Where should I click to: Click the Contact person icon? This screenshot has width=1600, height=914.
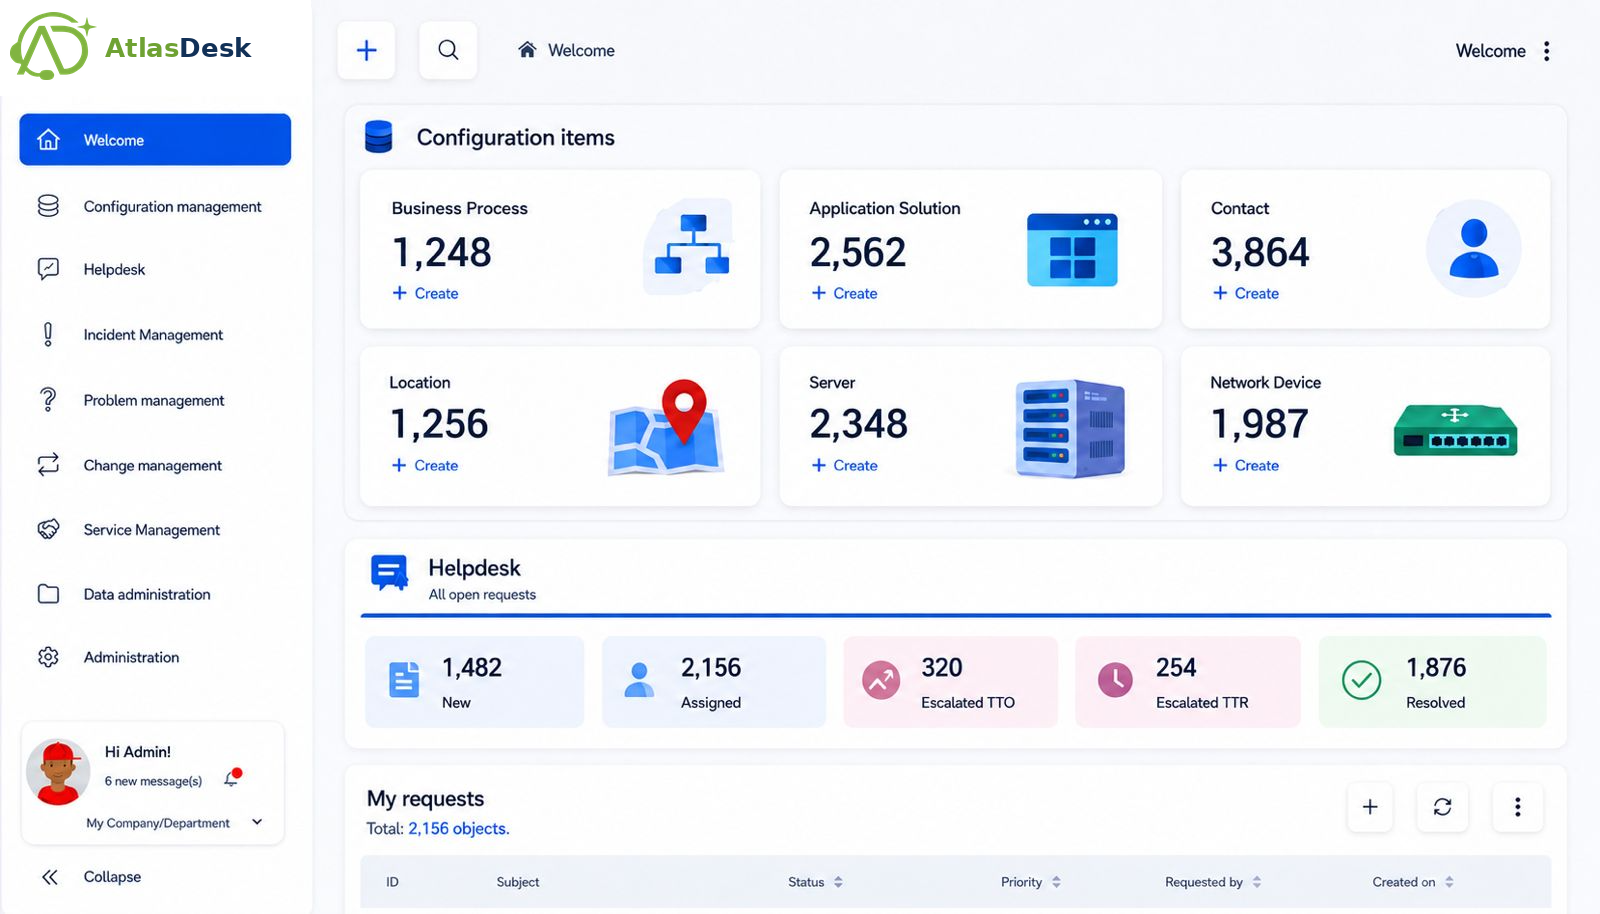tap(1474, 248)
